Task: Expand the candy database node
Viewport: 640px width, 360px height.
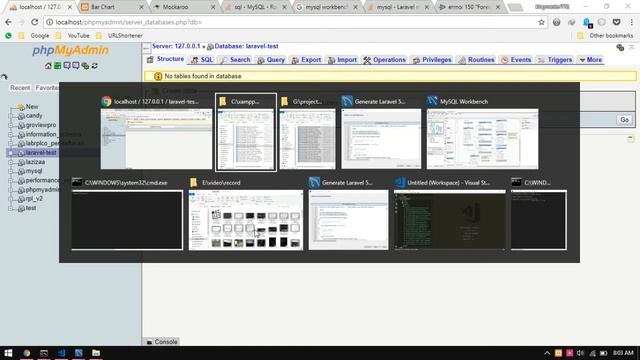Action: point(11,116)
